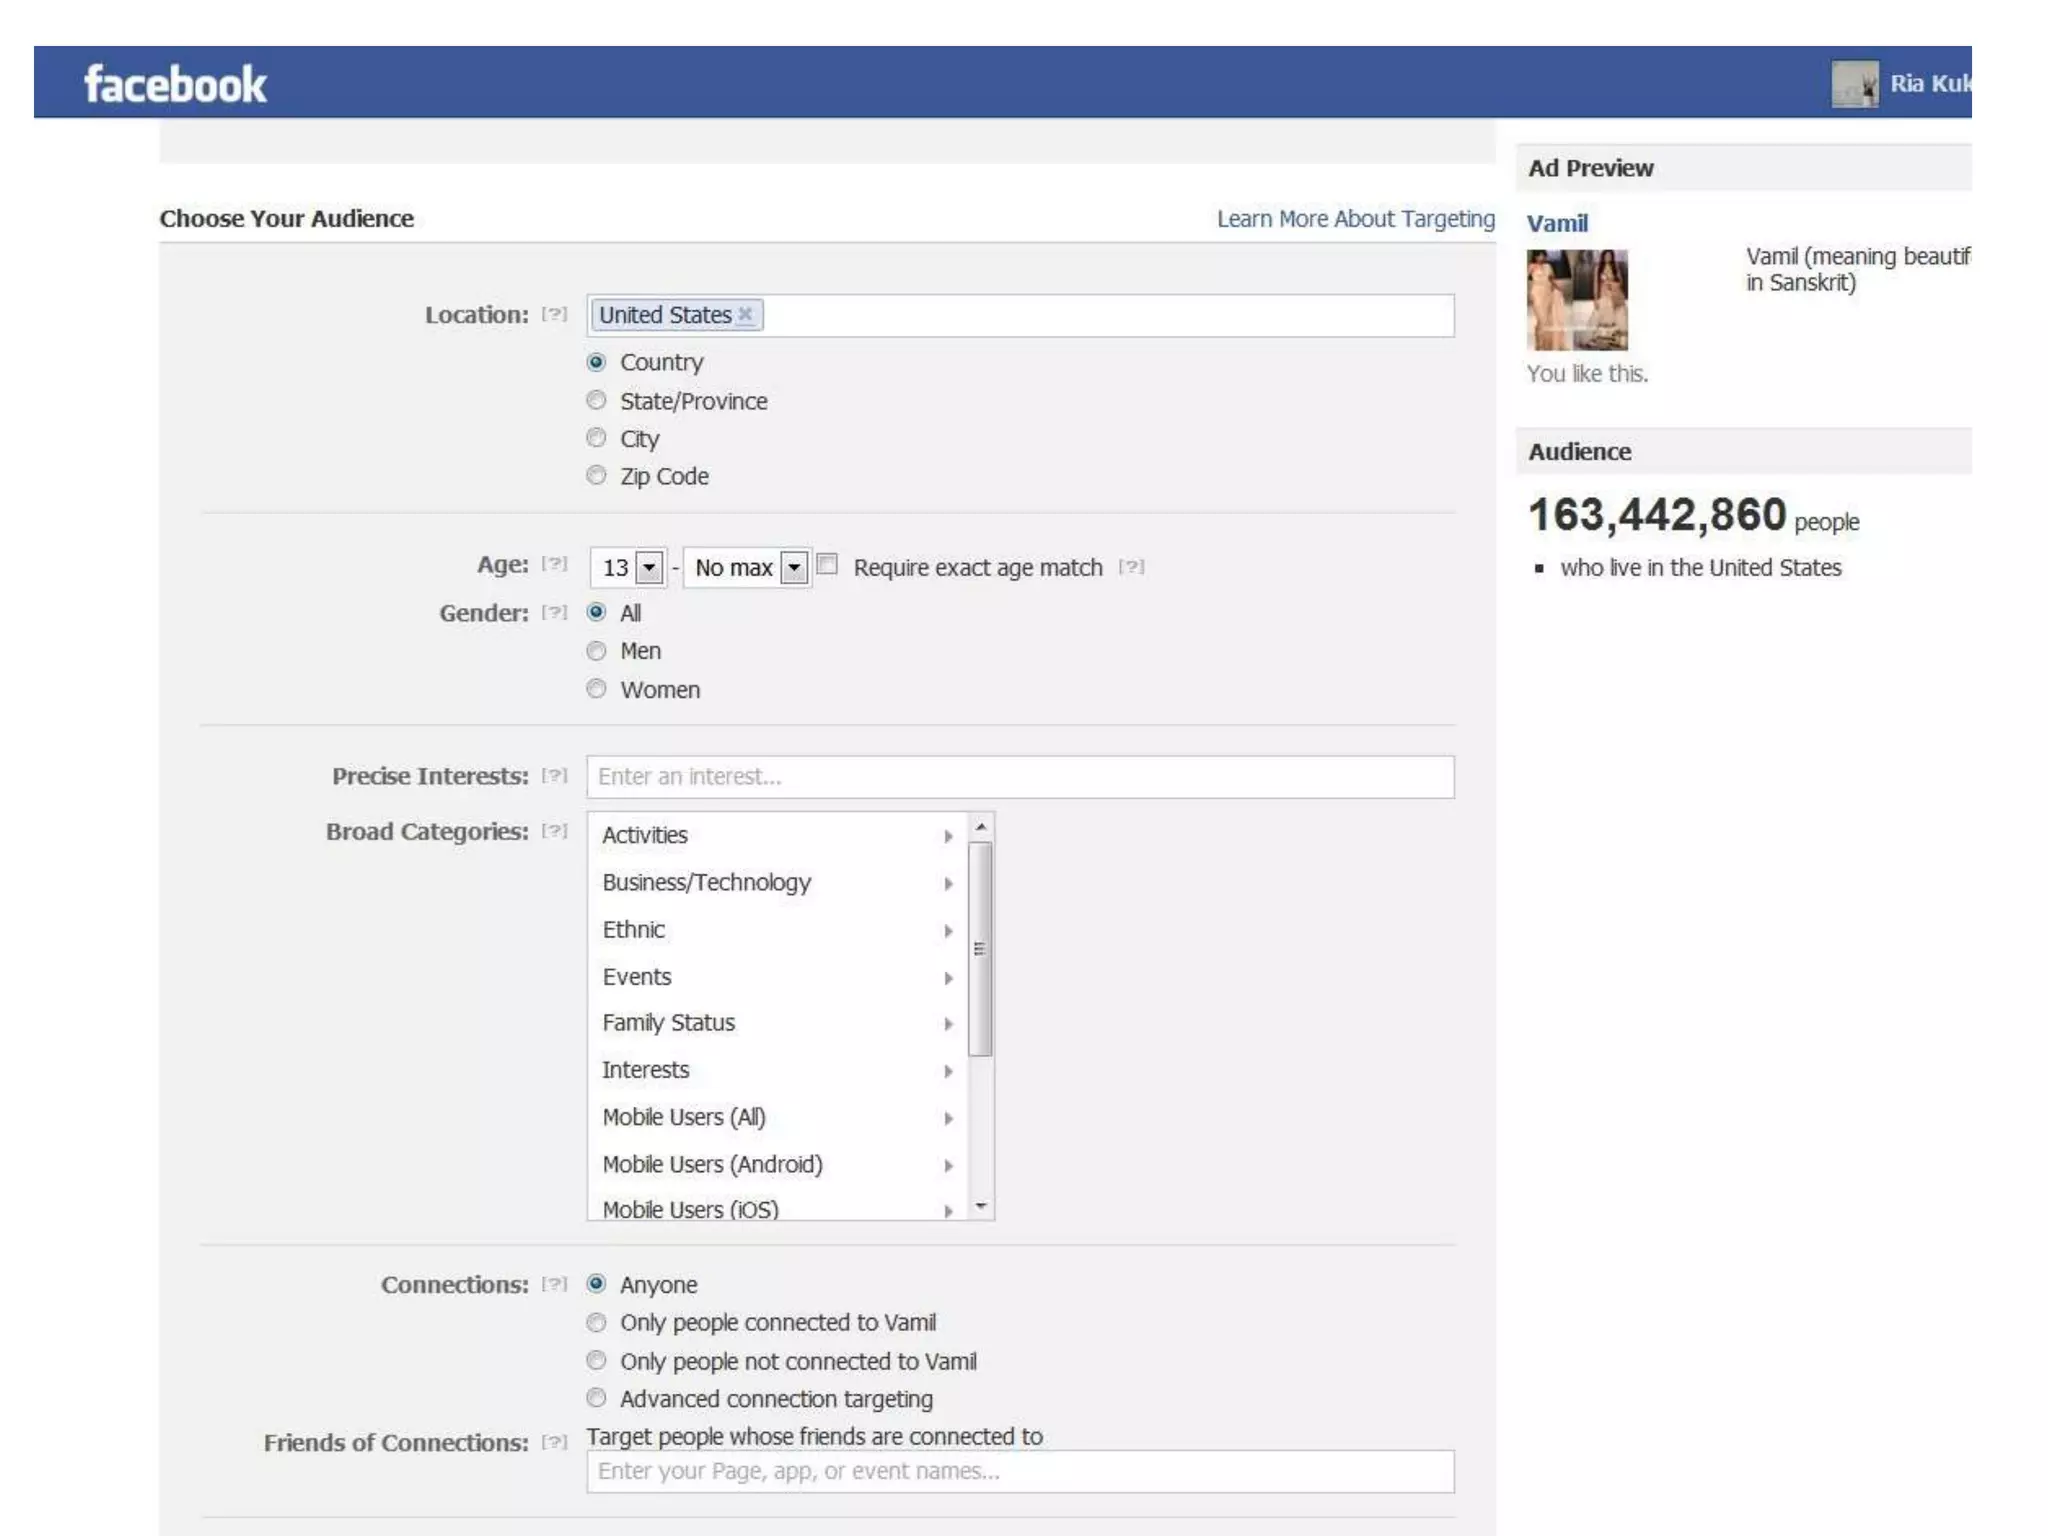Enable Require exact age match checkbox
The image size is (2048, 1536).
828,565
